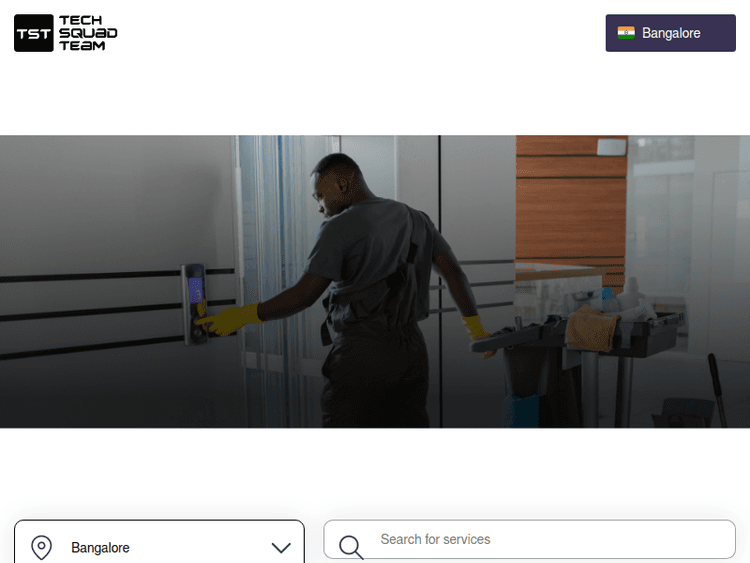Click the India flag icon
This screenshot has height=563, width=750.
pos(626,33)
